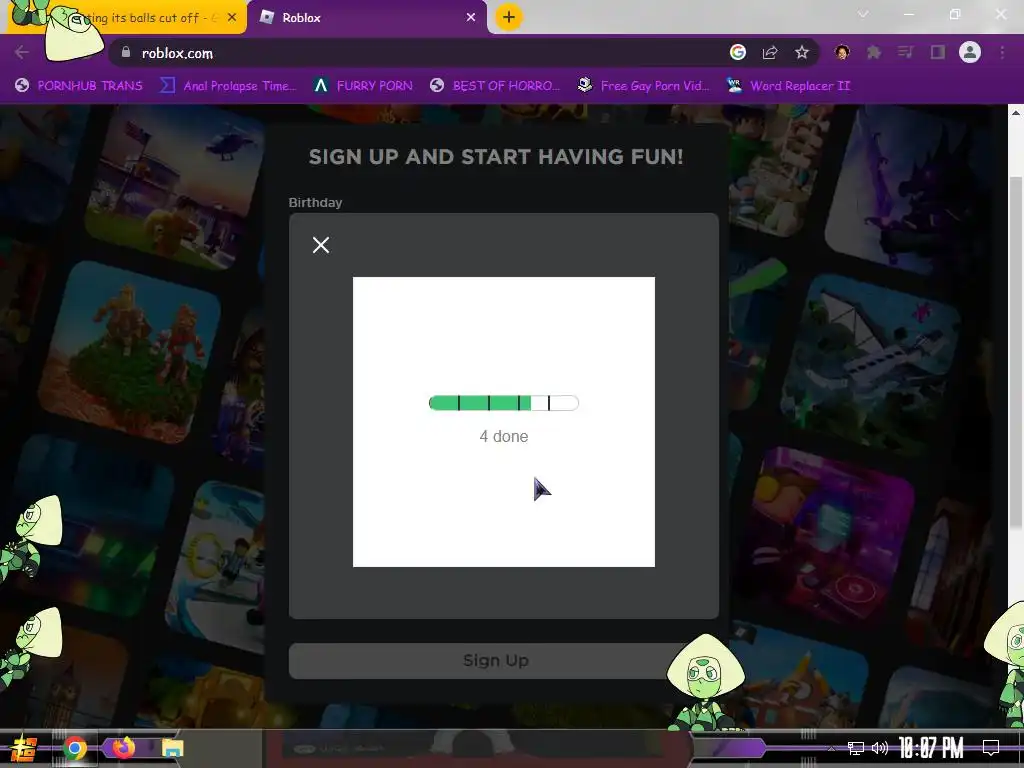Share this page via share icon
Image resolution: width=1024 pixels, height=768 pixels.
[x=770, y=52]
